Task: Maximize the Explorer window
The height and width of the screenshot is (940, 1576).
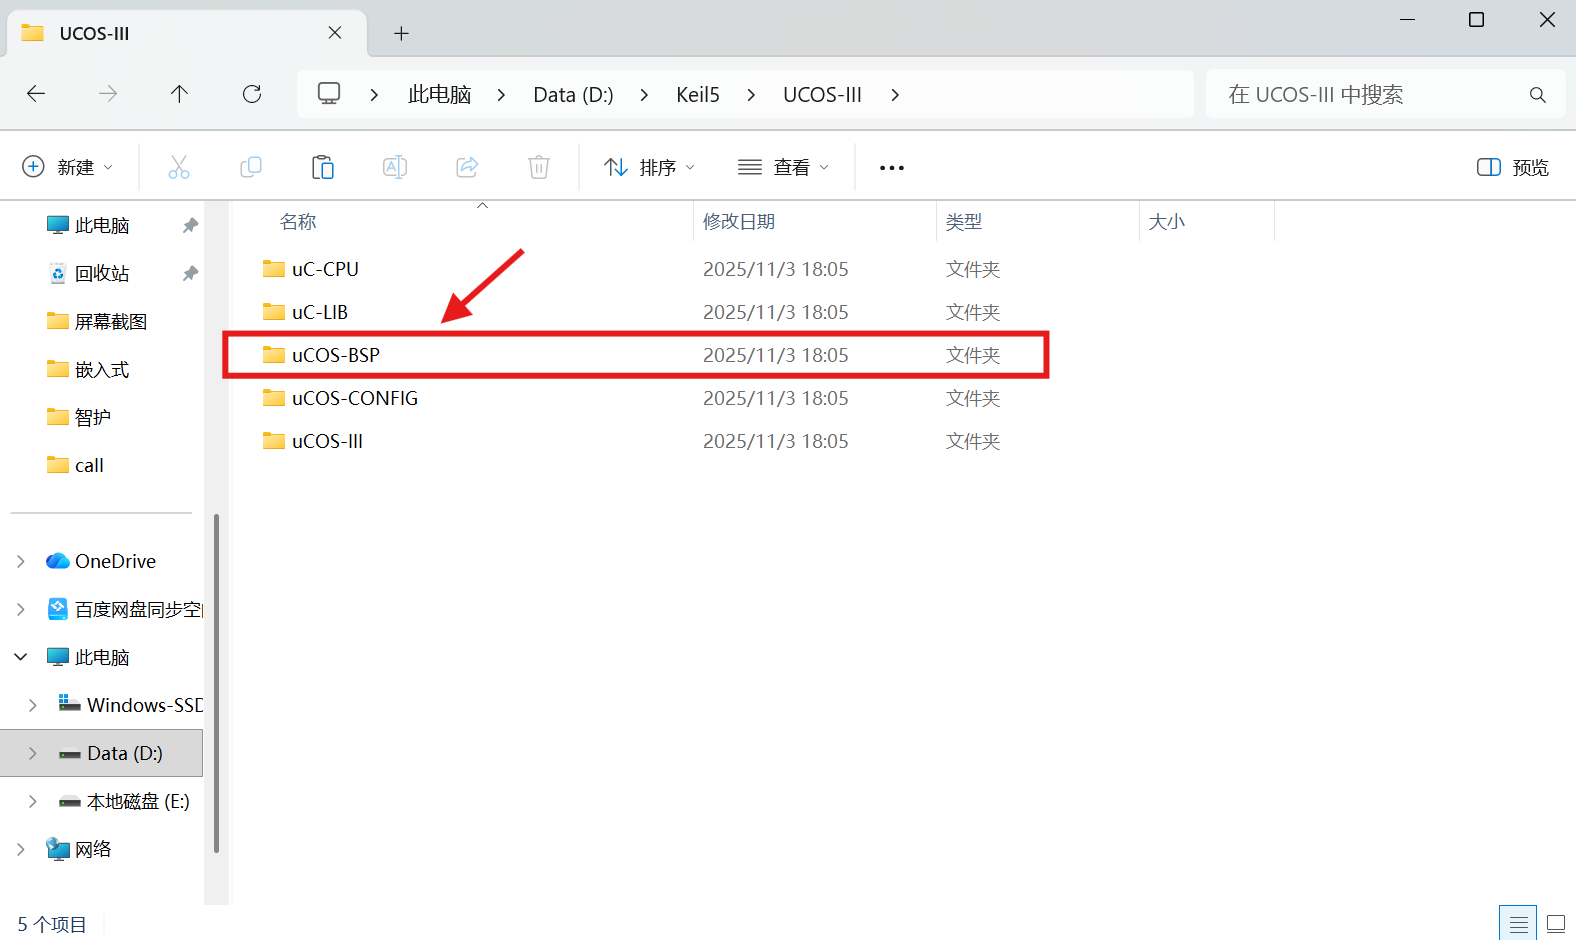Action: pos(1476,20)
